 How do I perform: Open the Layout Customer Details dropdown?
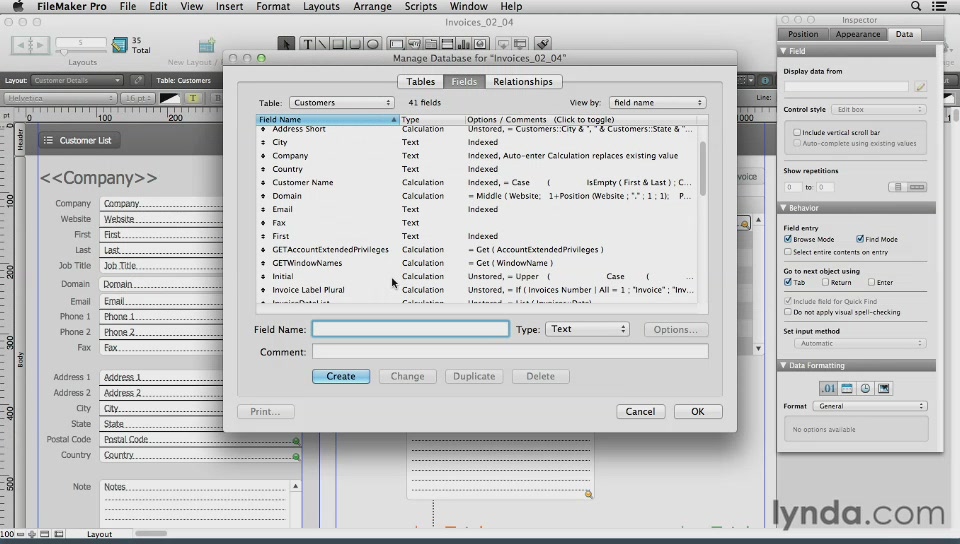pyautogui.click(x=77, y=80)
